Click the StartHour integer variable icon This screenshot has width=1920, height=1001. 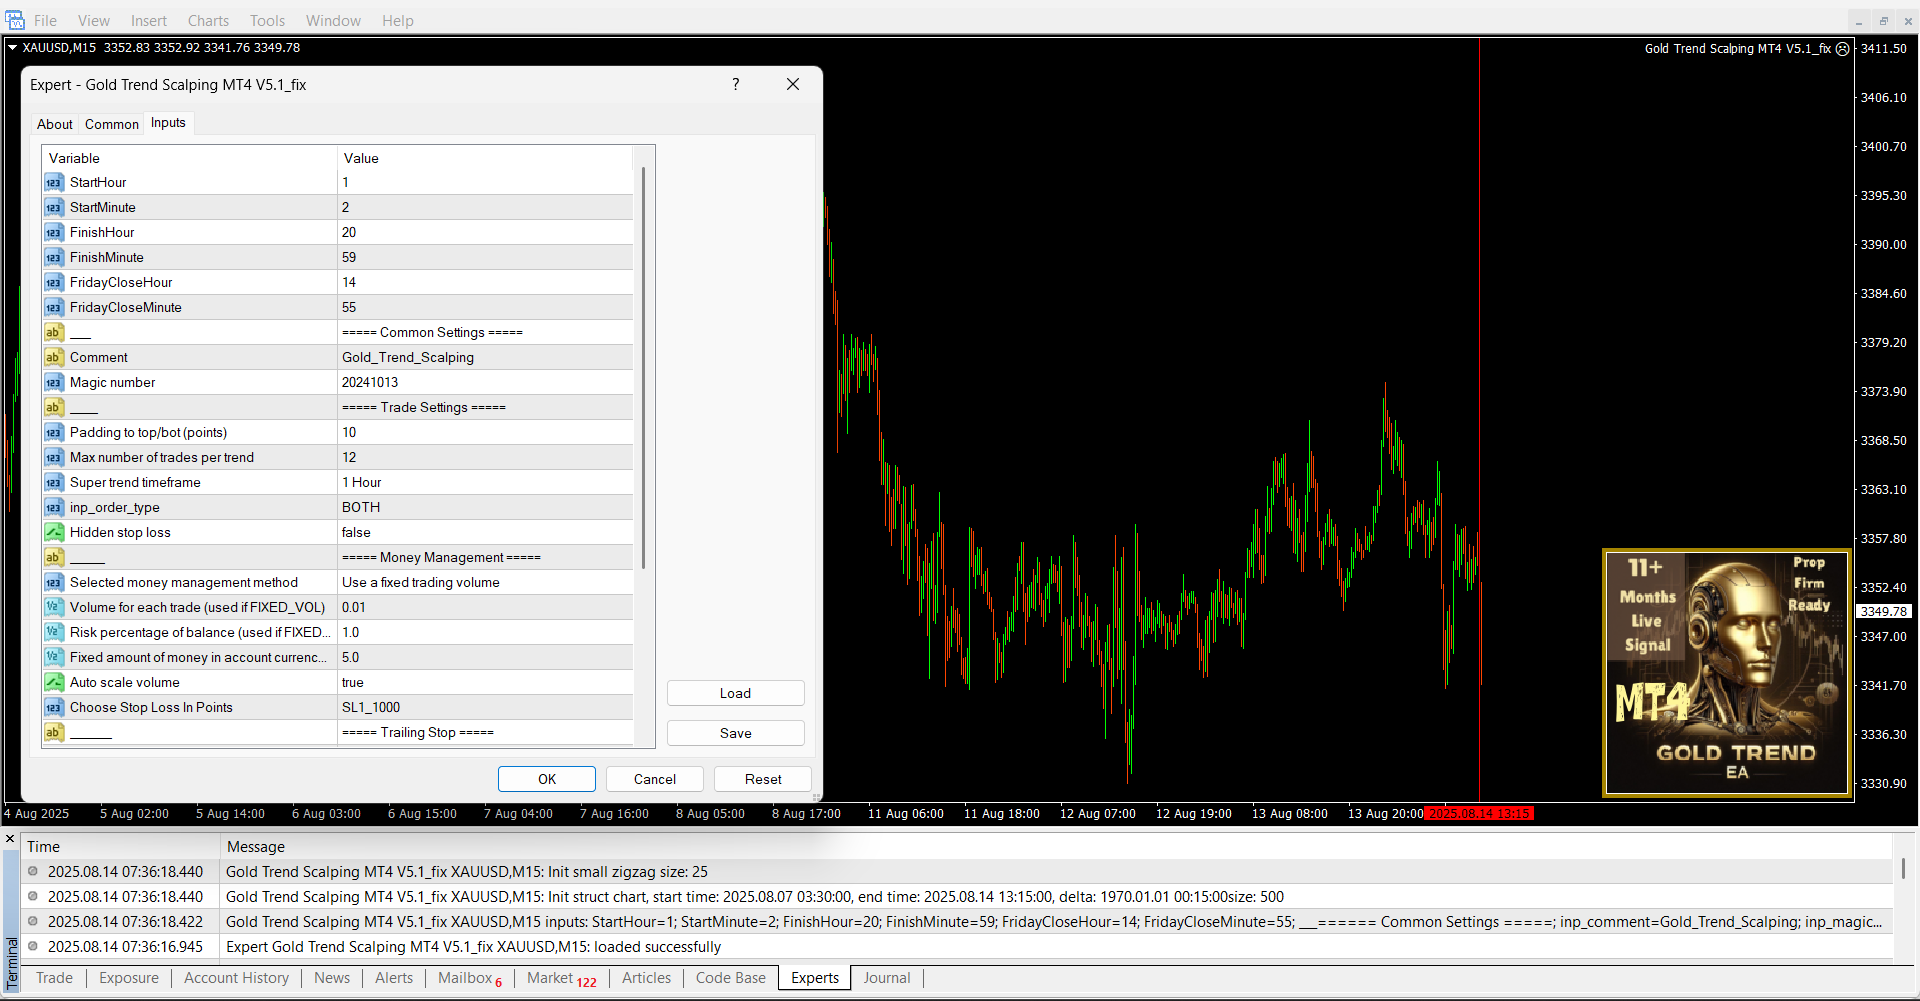click(54, 183)
